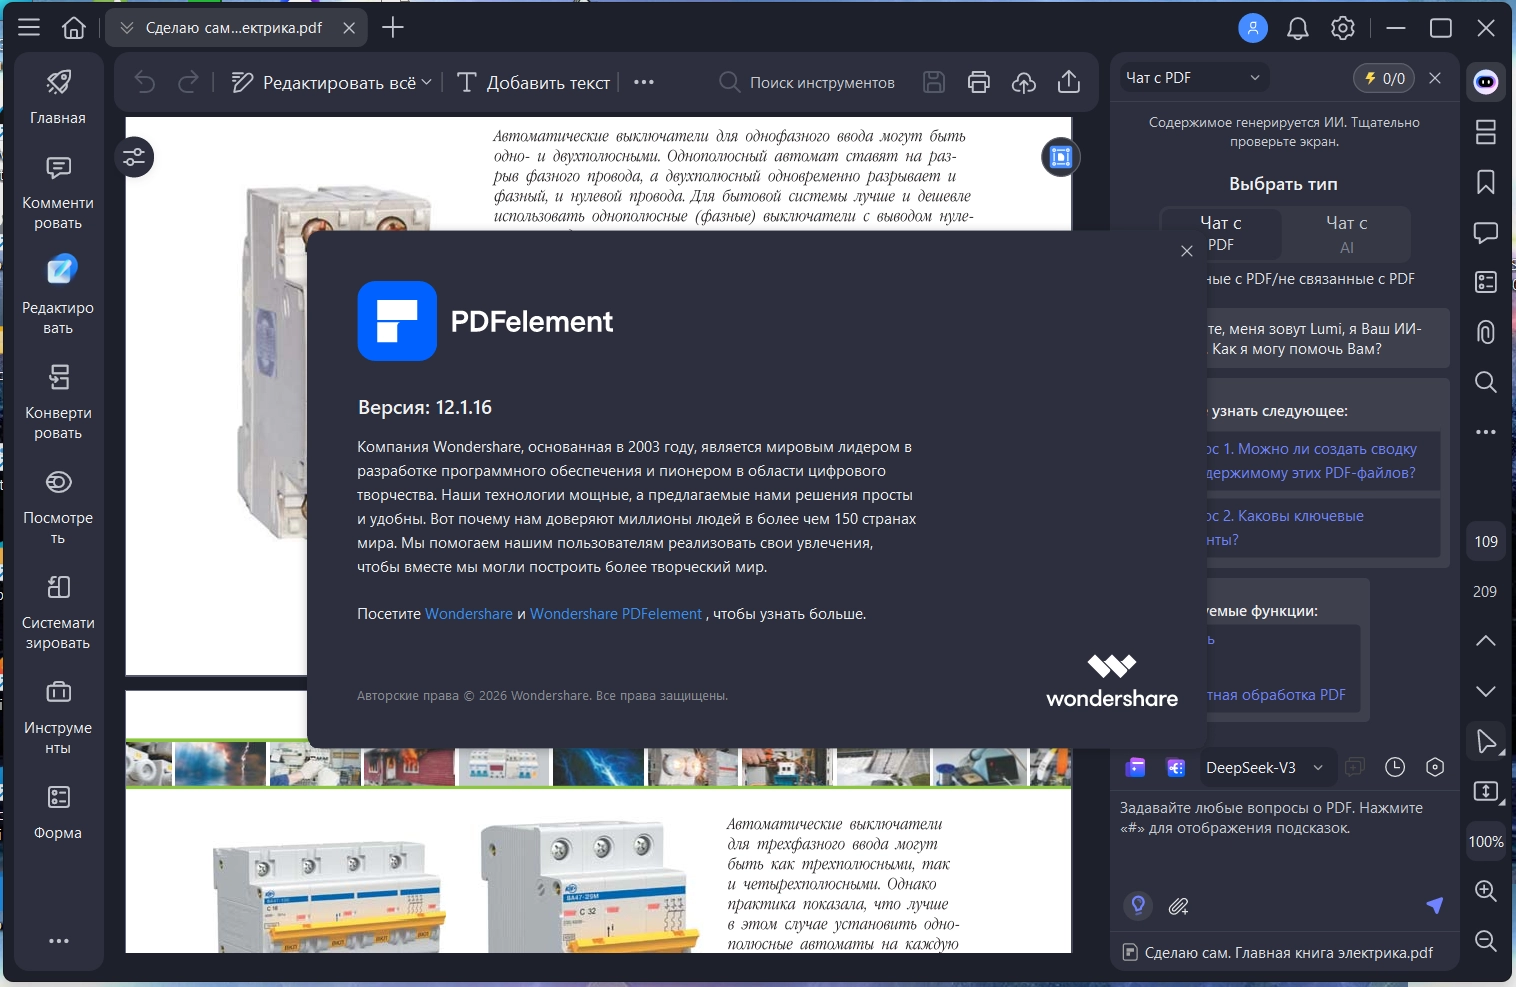Viewport: 1516px width, 987px height.
Task: Open notifications bell
Action: click(1298, 28)
